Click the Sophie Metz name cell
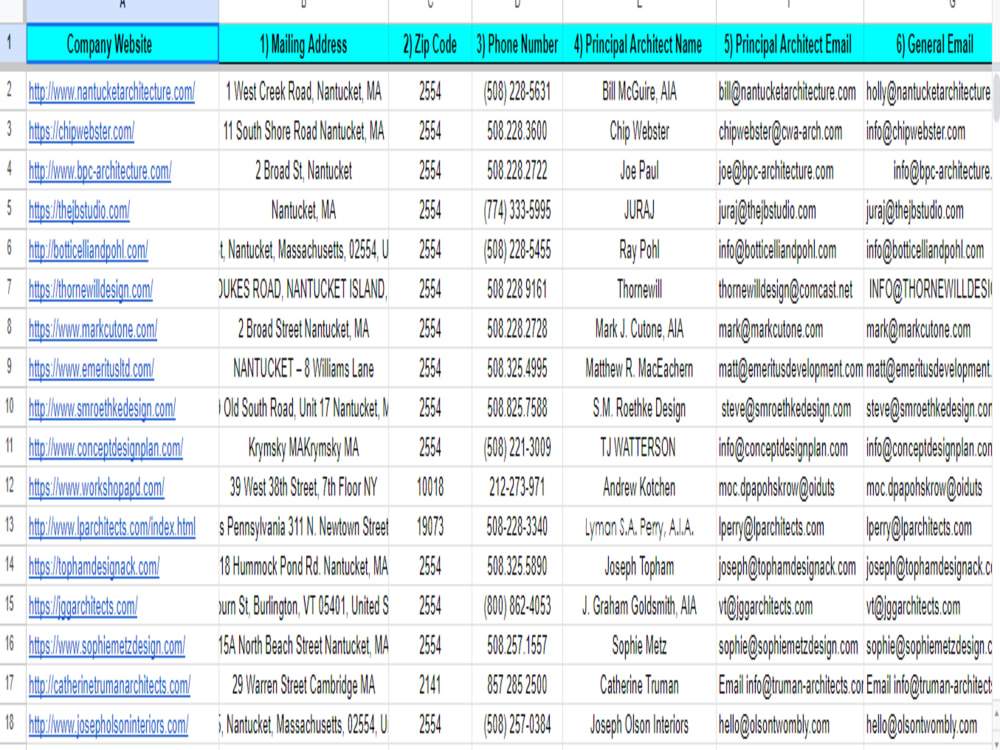This screenshot has height=750, width=1000. 639,646
